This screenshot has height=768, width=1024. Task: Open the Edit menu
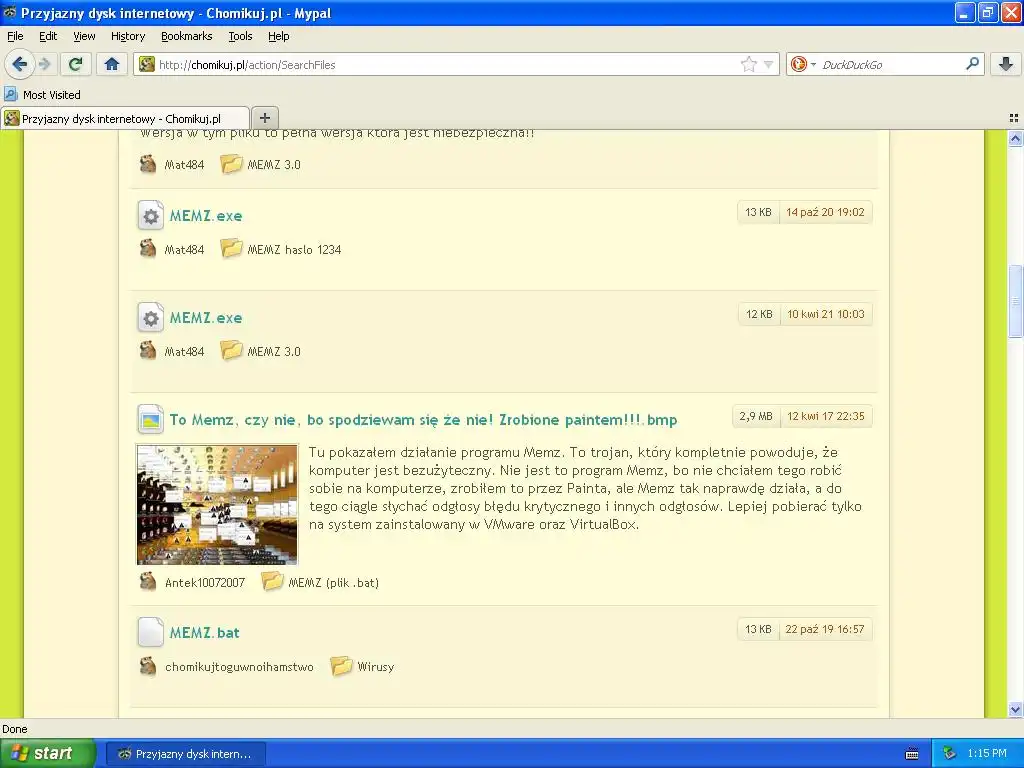coord(48,36)
